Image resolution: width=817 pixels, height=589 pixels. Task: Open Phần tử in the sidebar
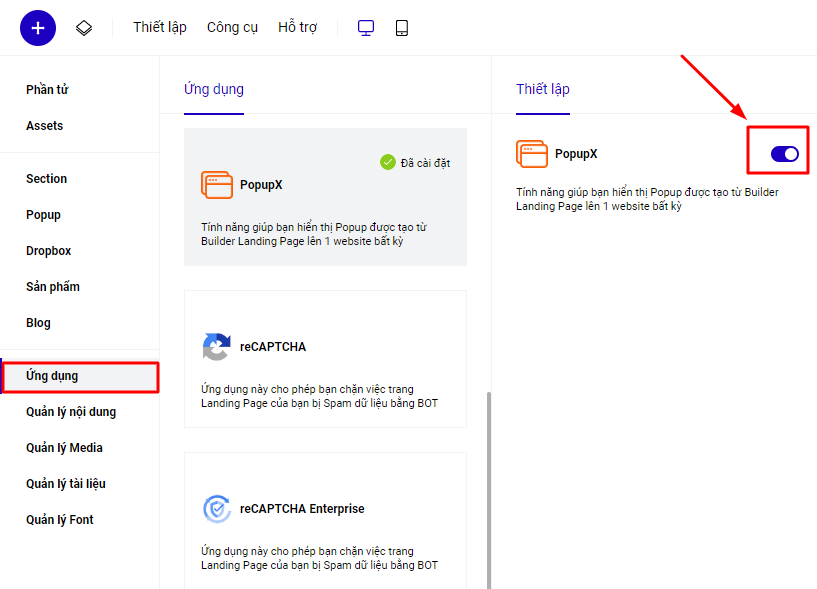click(x=47, y=90)
